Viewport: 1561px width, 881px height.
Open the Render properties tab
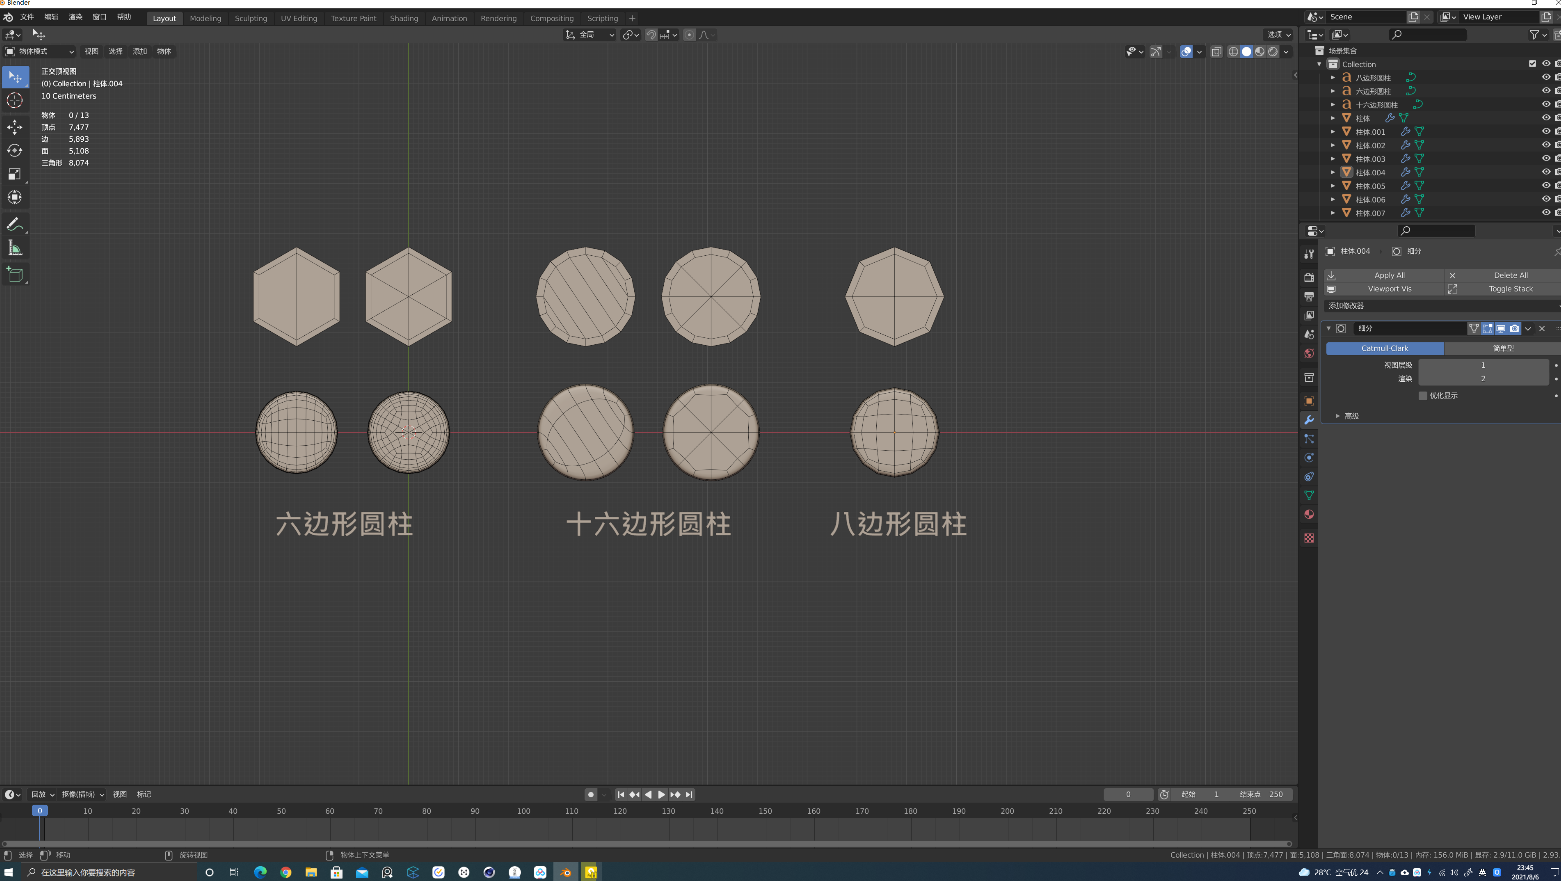tap(1309, 277)
